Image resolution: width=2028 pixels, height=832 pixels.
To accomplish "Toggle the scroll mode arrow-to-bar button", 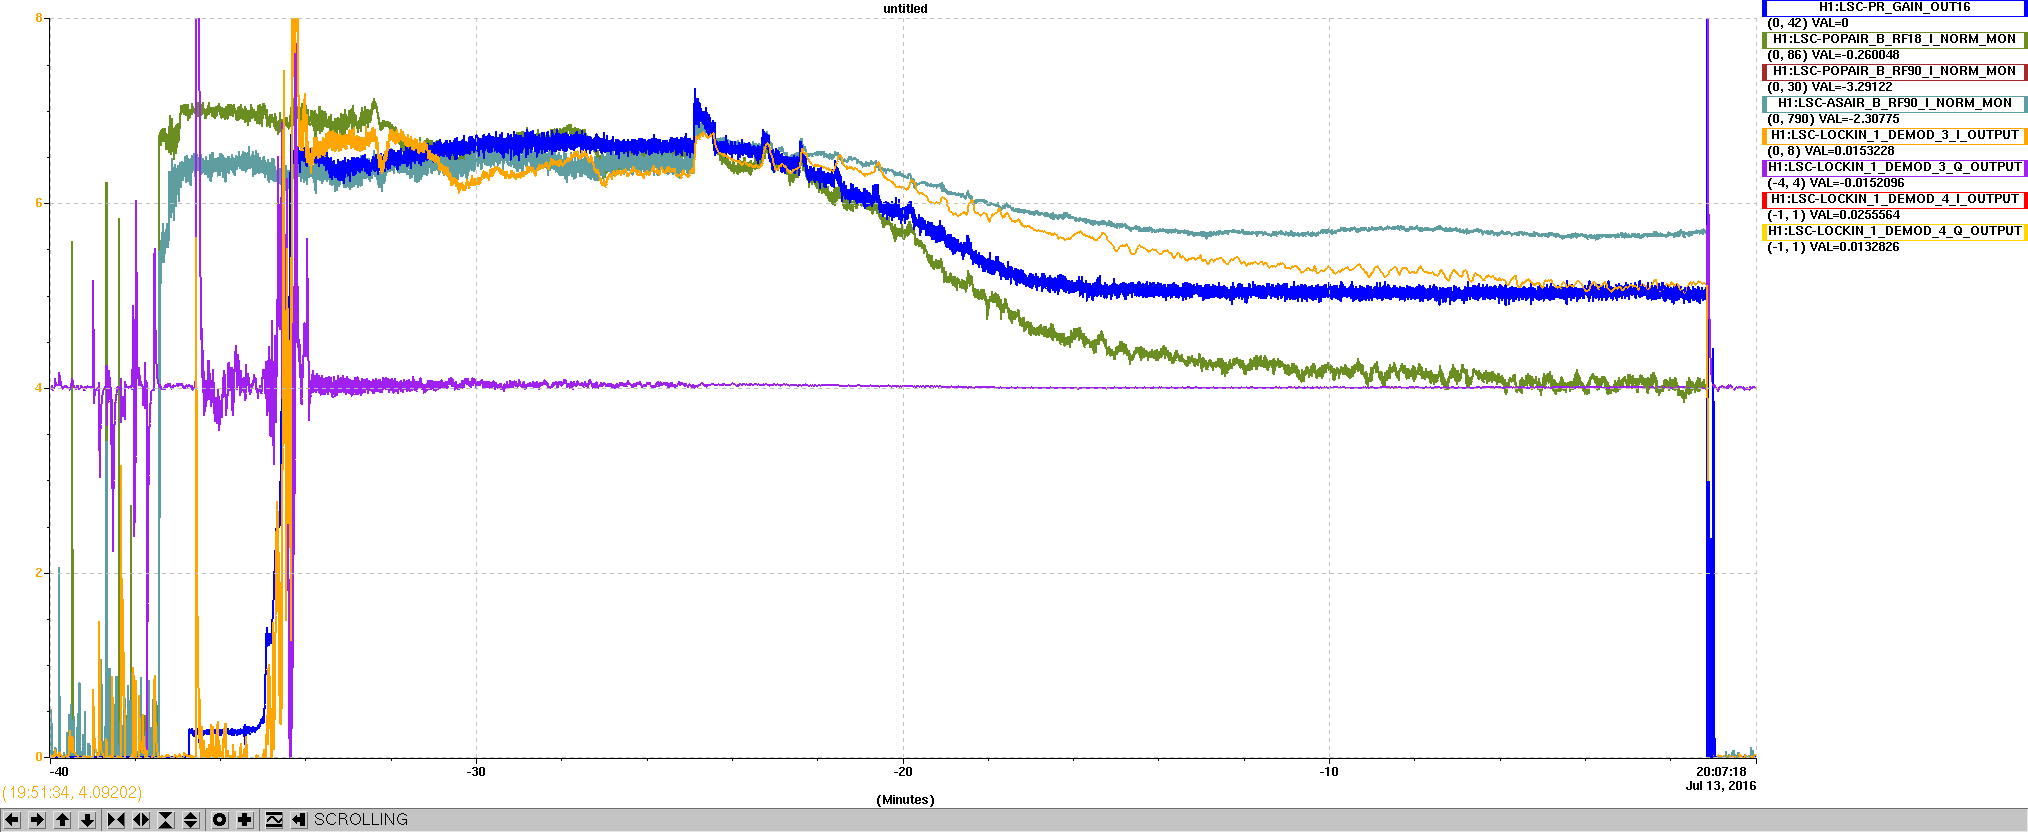I will (299, 820).
